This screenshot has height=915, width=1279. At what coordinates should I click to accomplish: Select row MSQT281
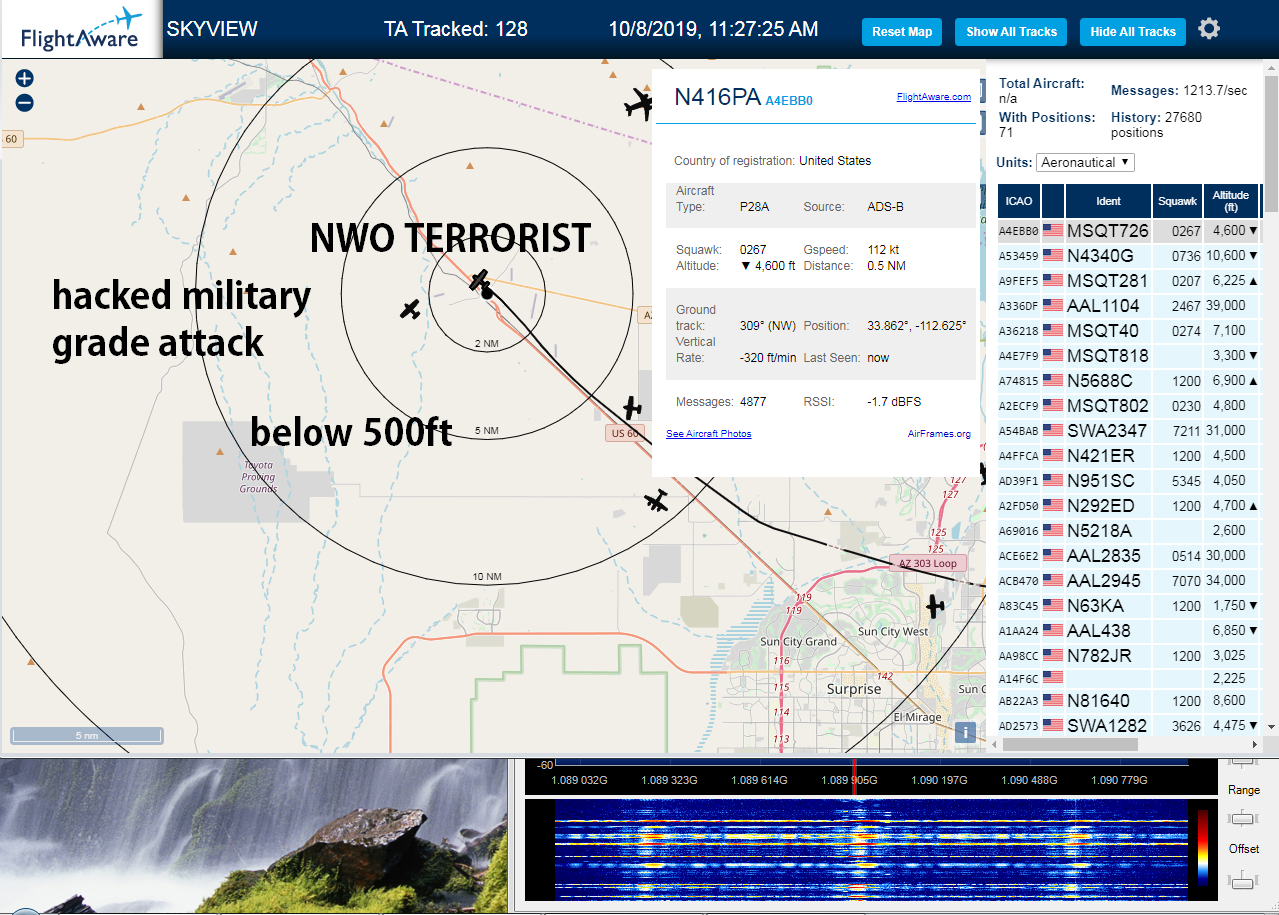pyautogui.click(x=1128, y=281)
